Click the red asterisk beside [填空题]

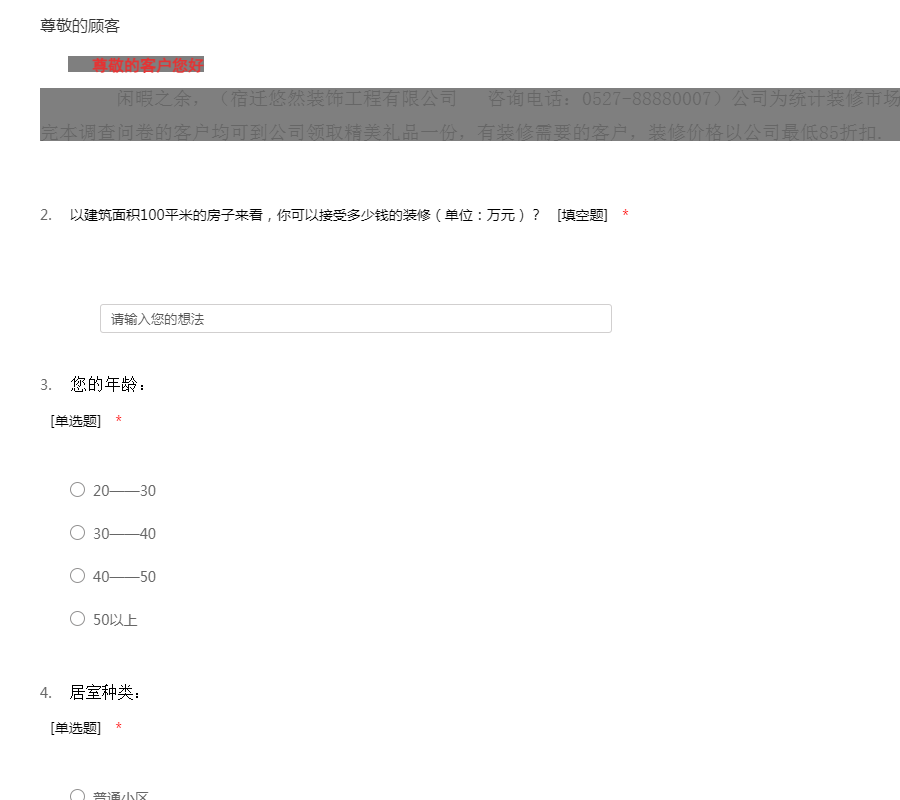coord(625,215)
